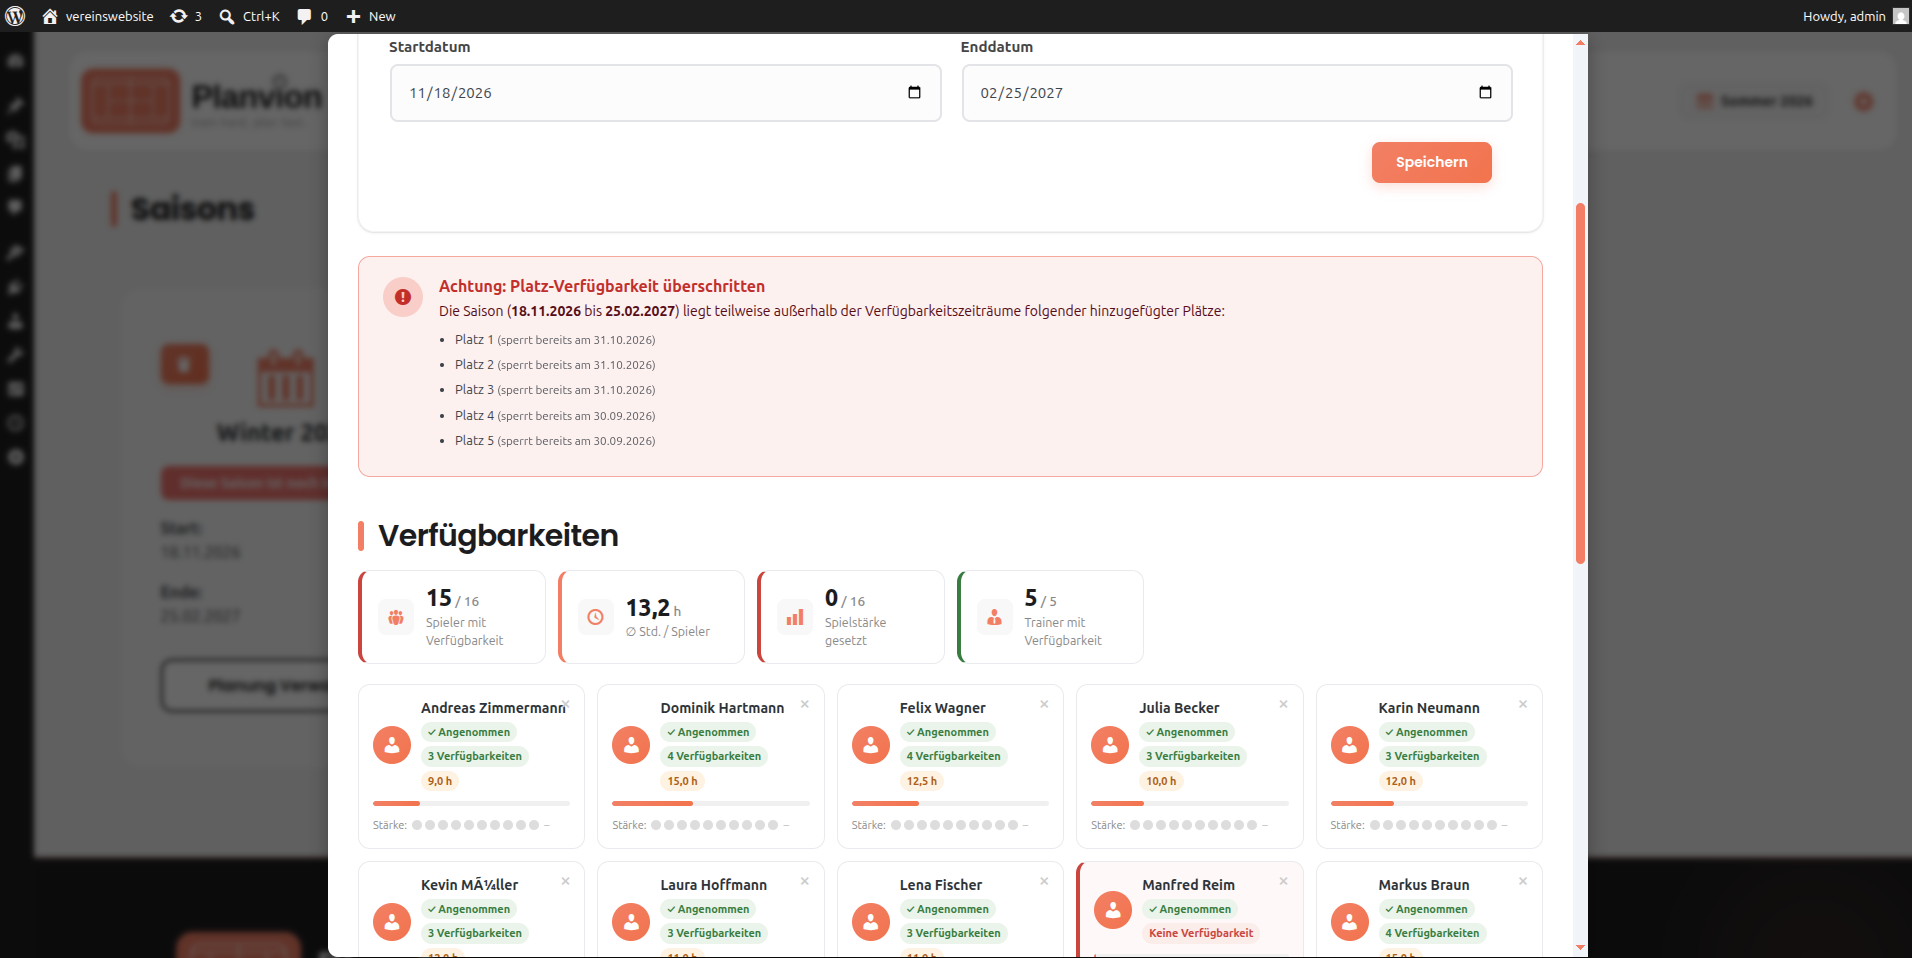
Task: Click Lena Fischer's avatar icon
Action: [x=871, y=922]
